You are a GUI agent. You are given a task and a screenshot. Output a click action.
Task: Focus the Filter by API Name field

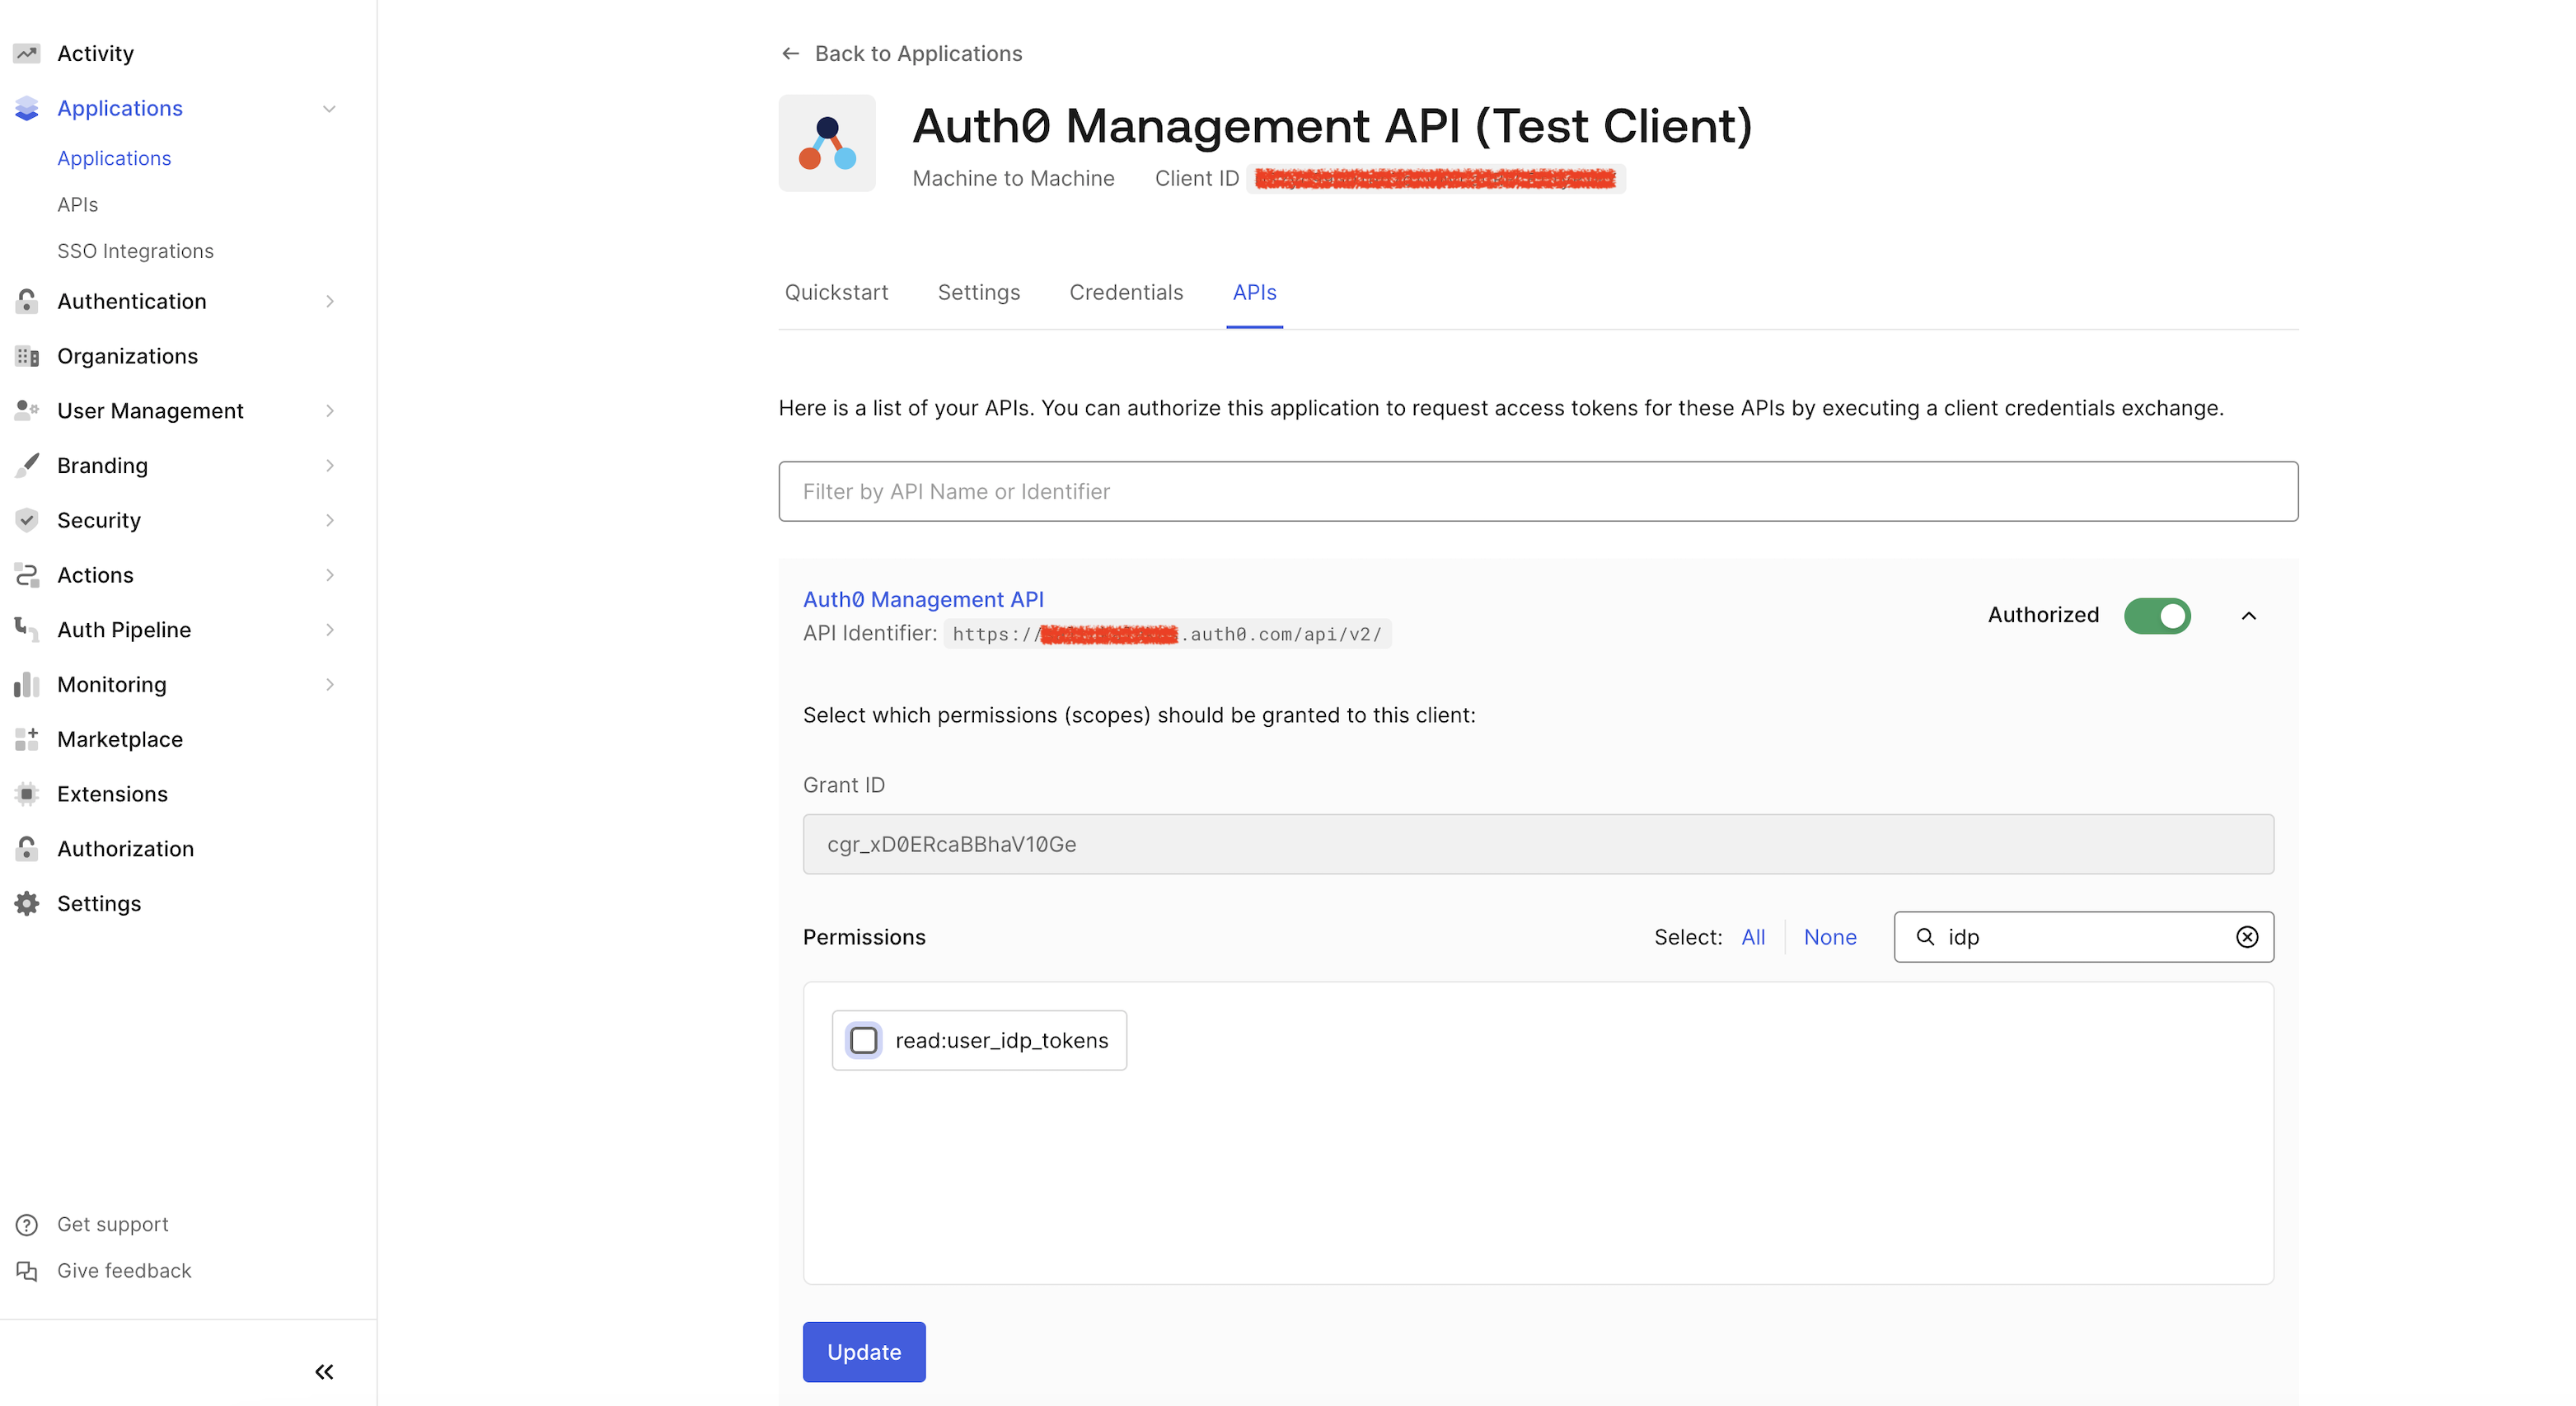(1538, 491)
